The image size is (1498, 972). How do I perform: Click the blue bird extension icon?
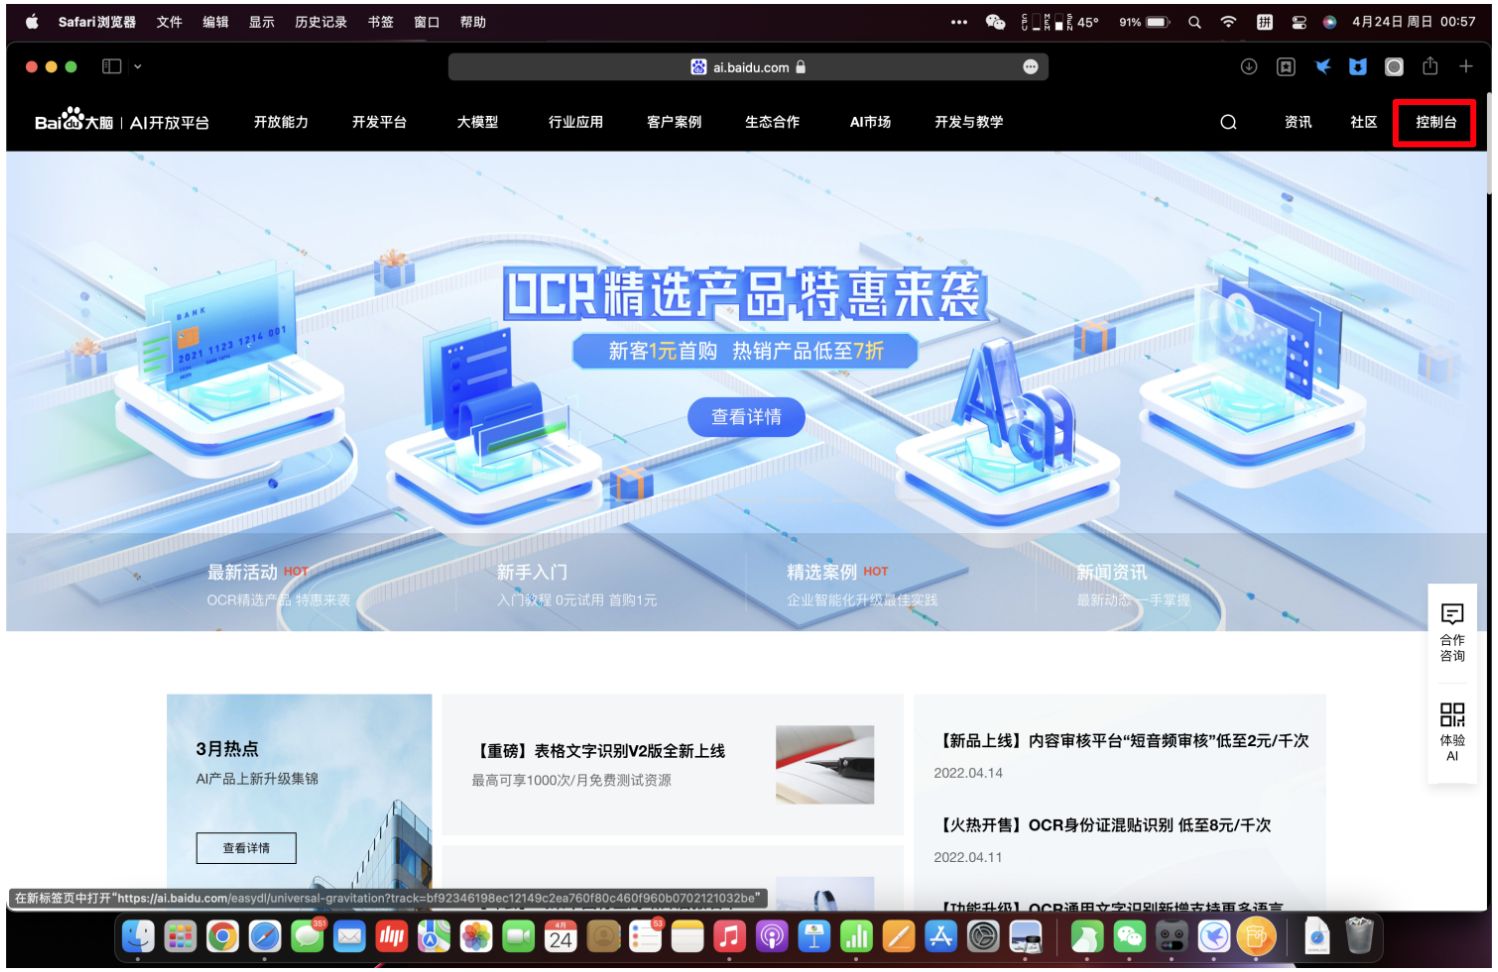1322,66
